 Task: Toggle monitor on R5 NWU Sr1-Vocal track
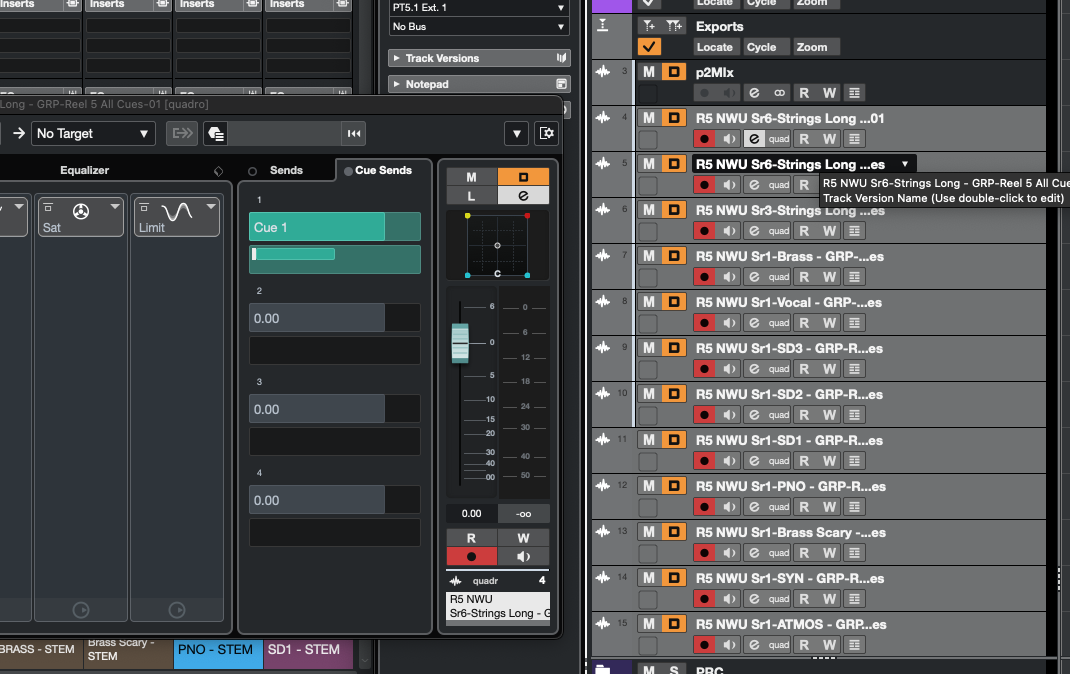tap(729, 323)
